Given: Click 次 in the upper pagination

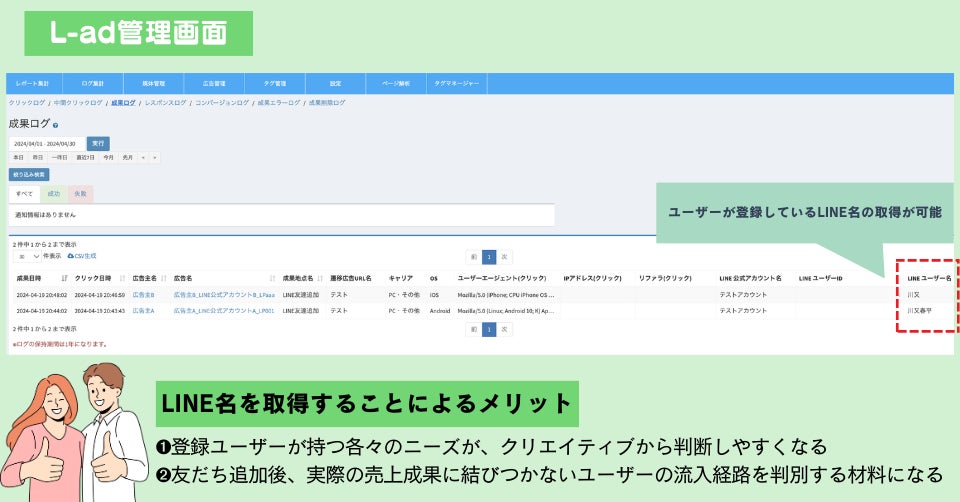Looking at the screenshot, I should pos(504,257).
